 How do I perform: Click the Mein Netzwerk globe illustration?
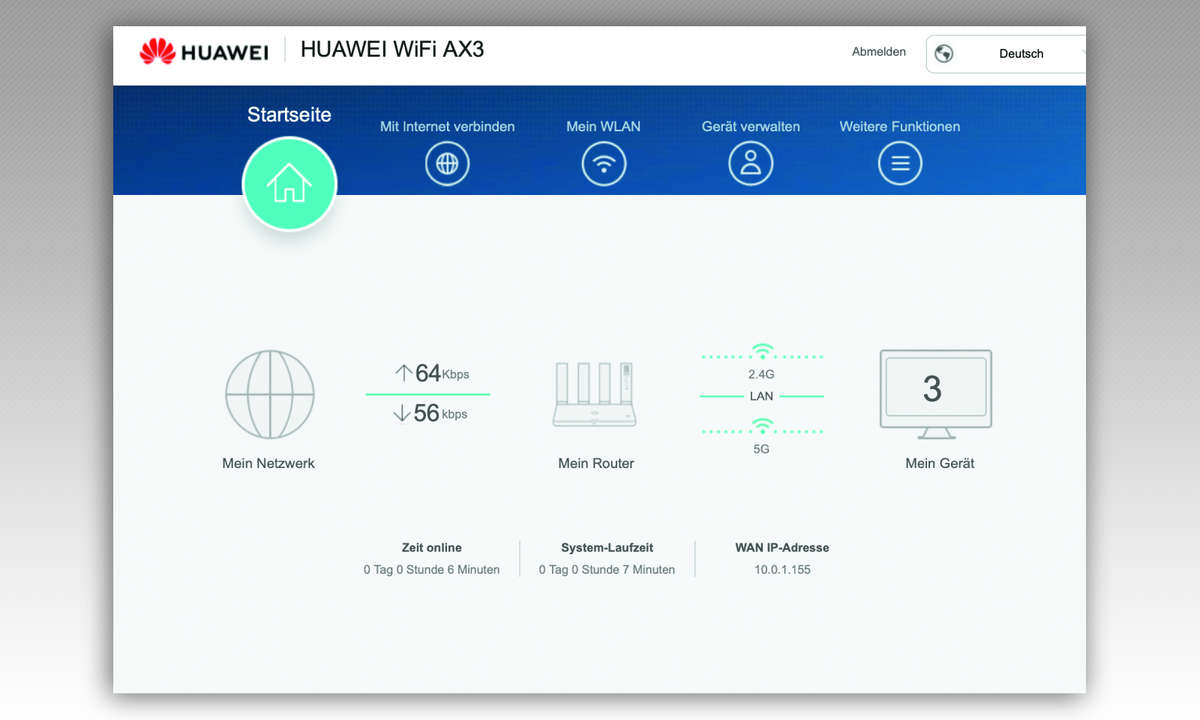click(270, 394)
